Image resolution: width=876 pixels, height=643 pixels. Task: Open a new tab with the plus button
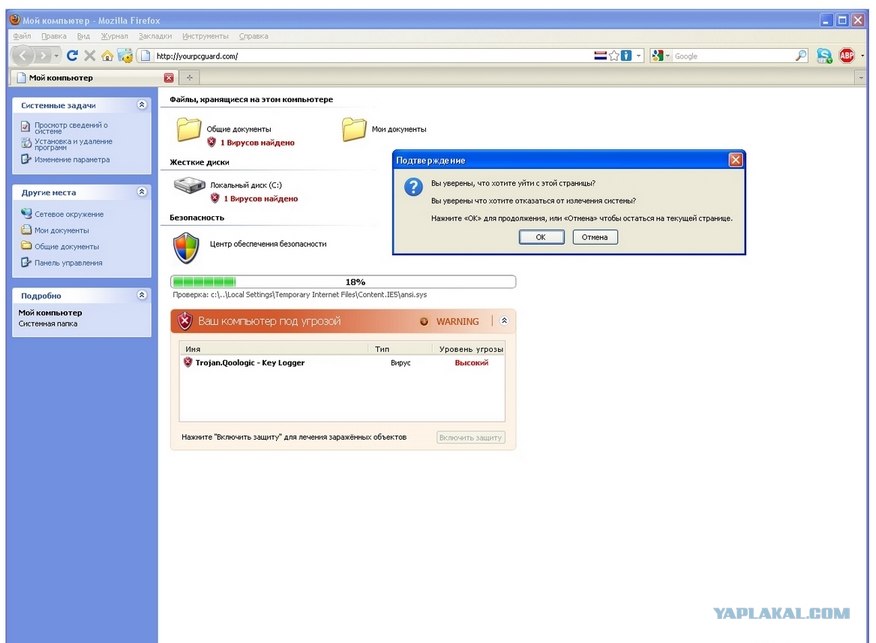[x=189, y=78]
